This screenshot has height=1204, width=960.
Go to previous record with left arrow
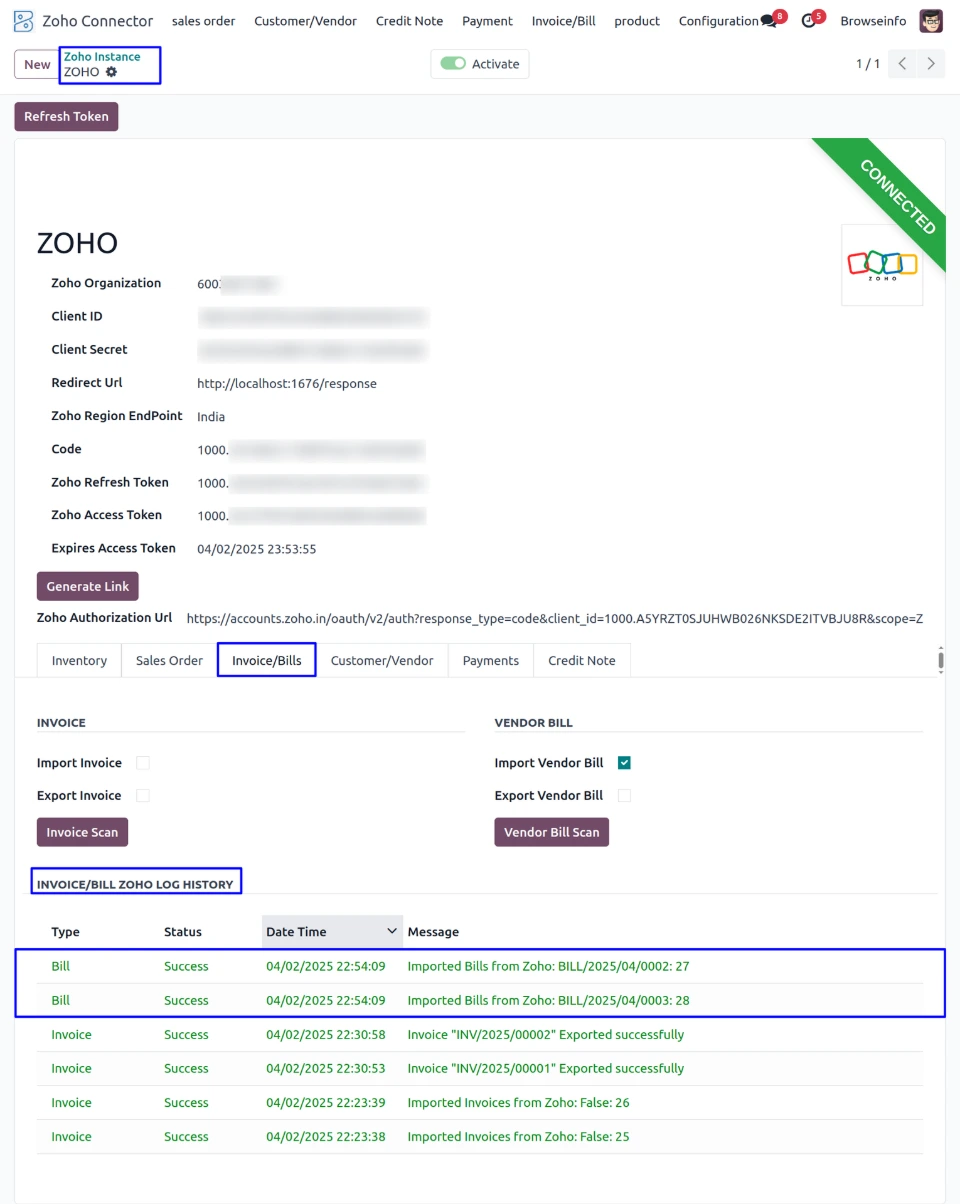click(x=902, y=64)
